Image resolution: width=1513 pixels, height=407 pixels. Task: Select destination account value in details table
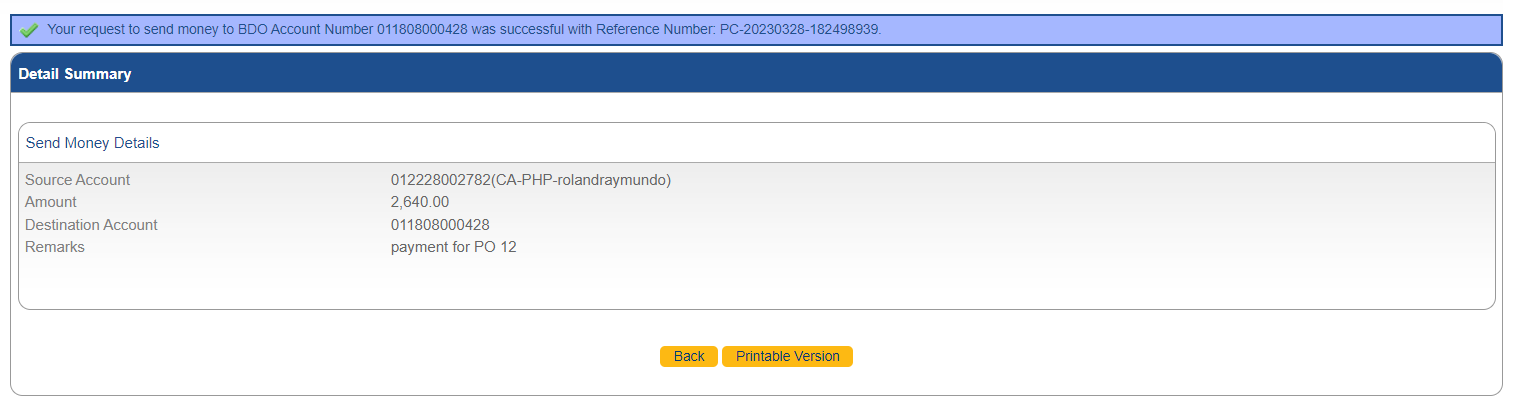440,225
